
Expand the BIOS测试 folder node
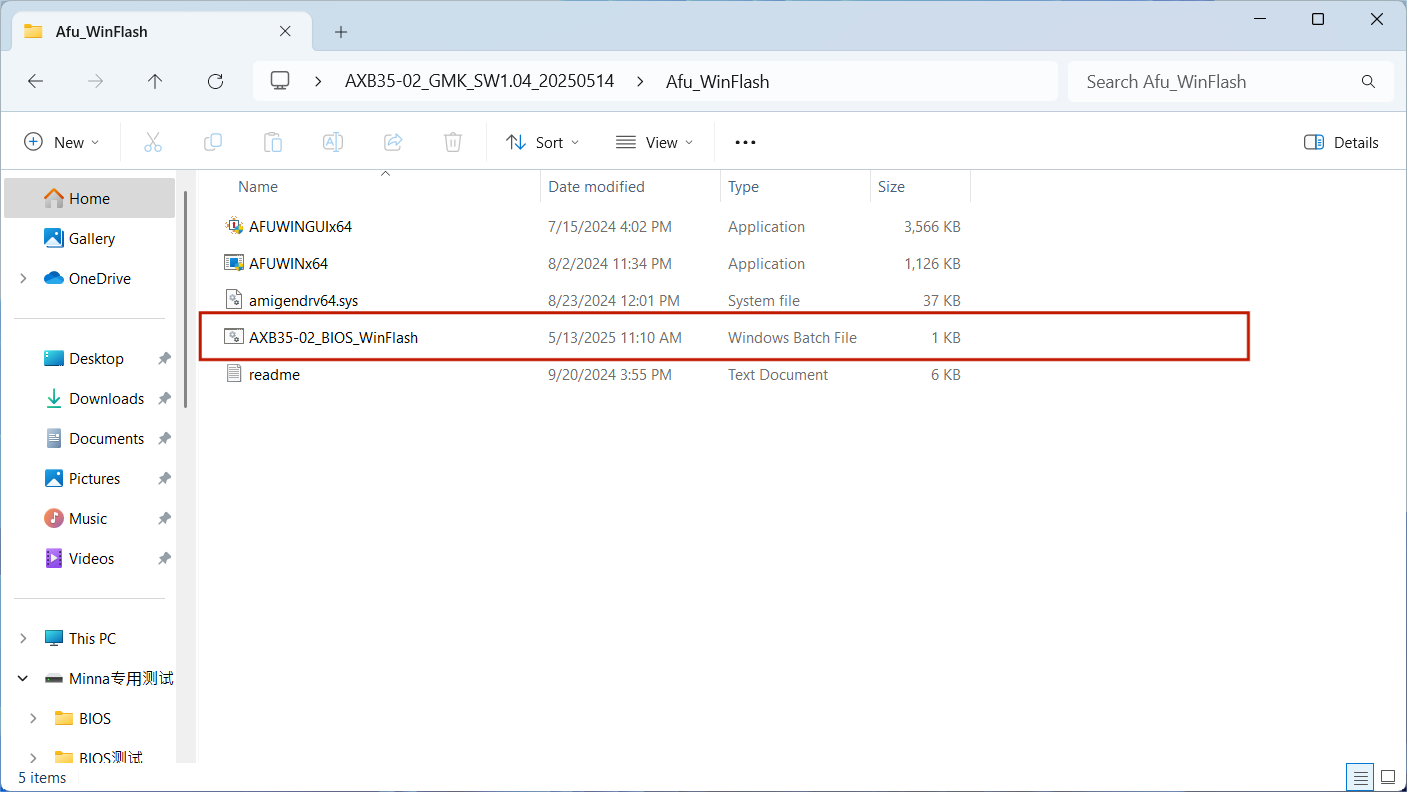[33, 757]
